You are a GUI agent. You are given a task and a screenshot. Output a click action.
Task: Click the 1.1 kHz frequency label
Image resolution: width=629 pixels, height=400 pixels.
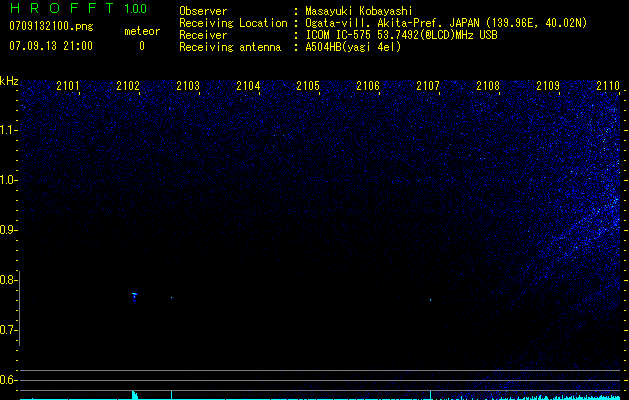coord(8,130)
